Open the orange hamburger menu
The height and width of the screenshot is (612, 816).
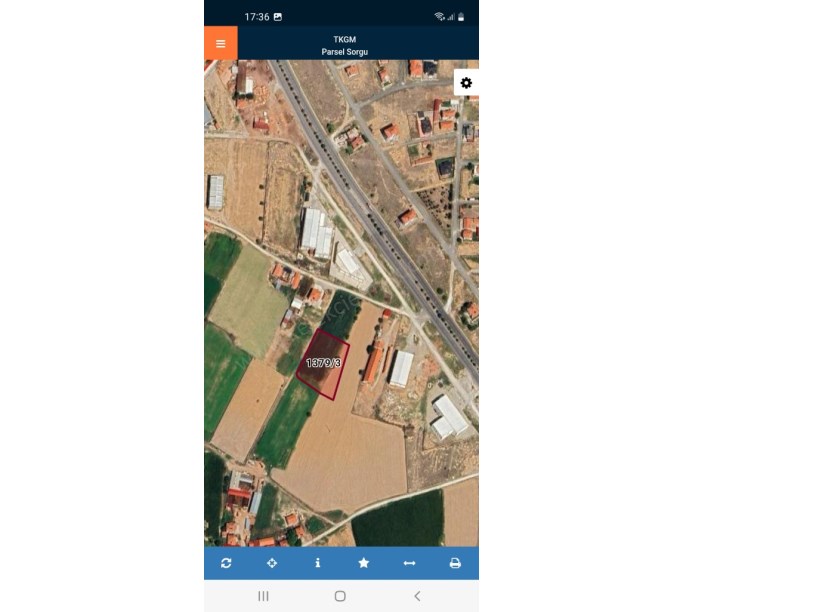pyautogui.click(x=221, y=43)
